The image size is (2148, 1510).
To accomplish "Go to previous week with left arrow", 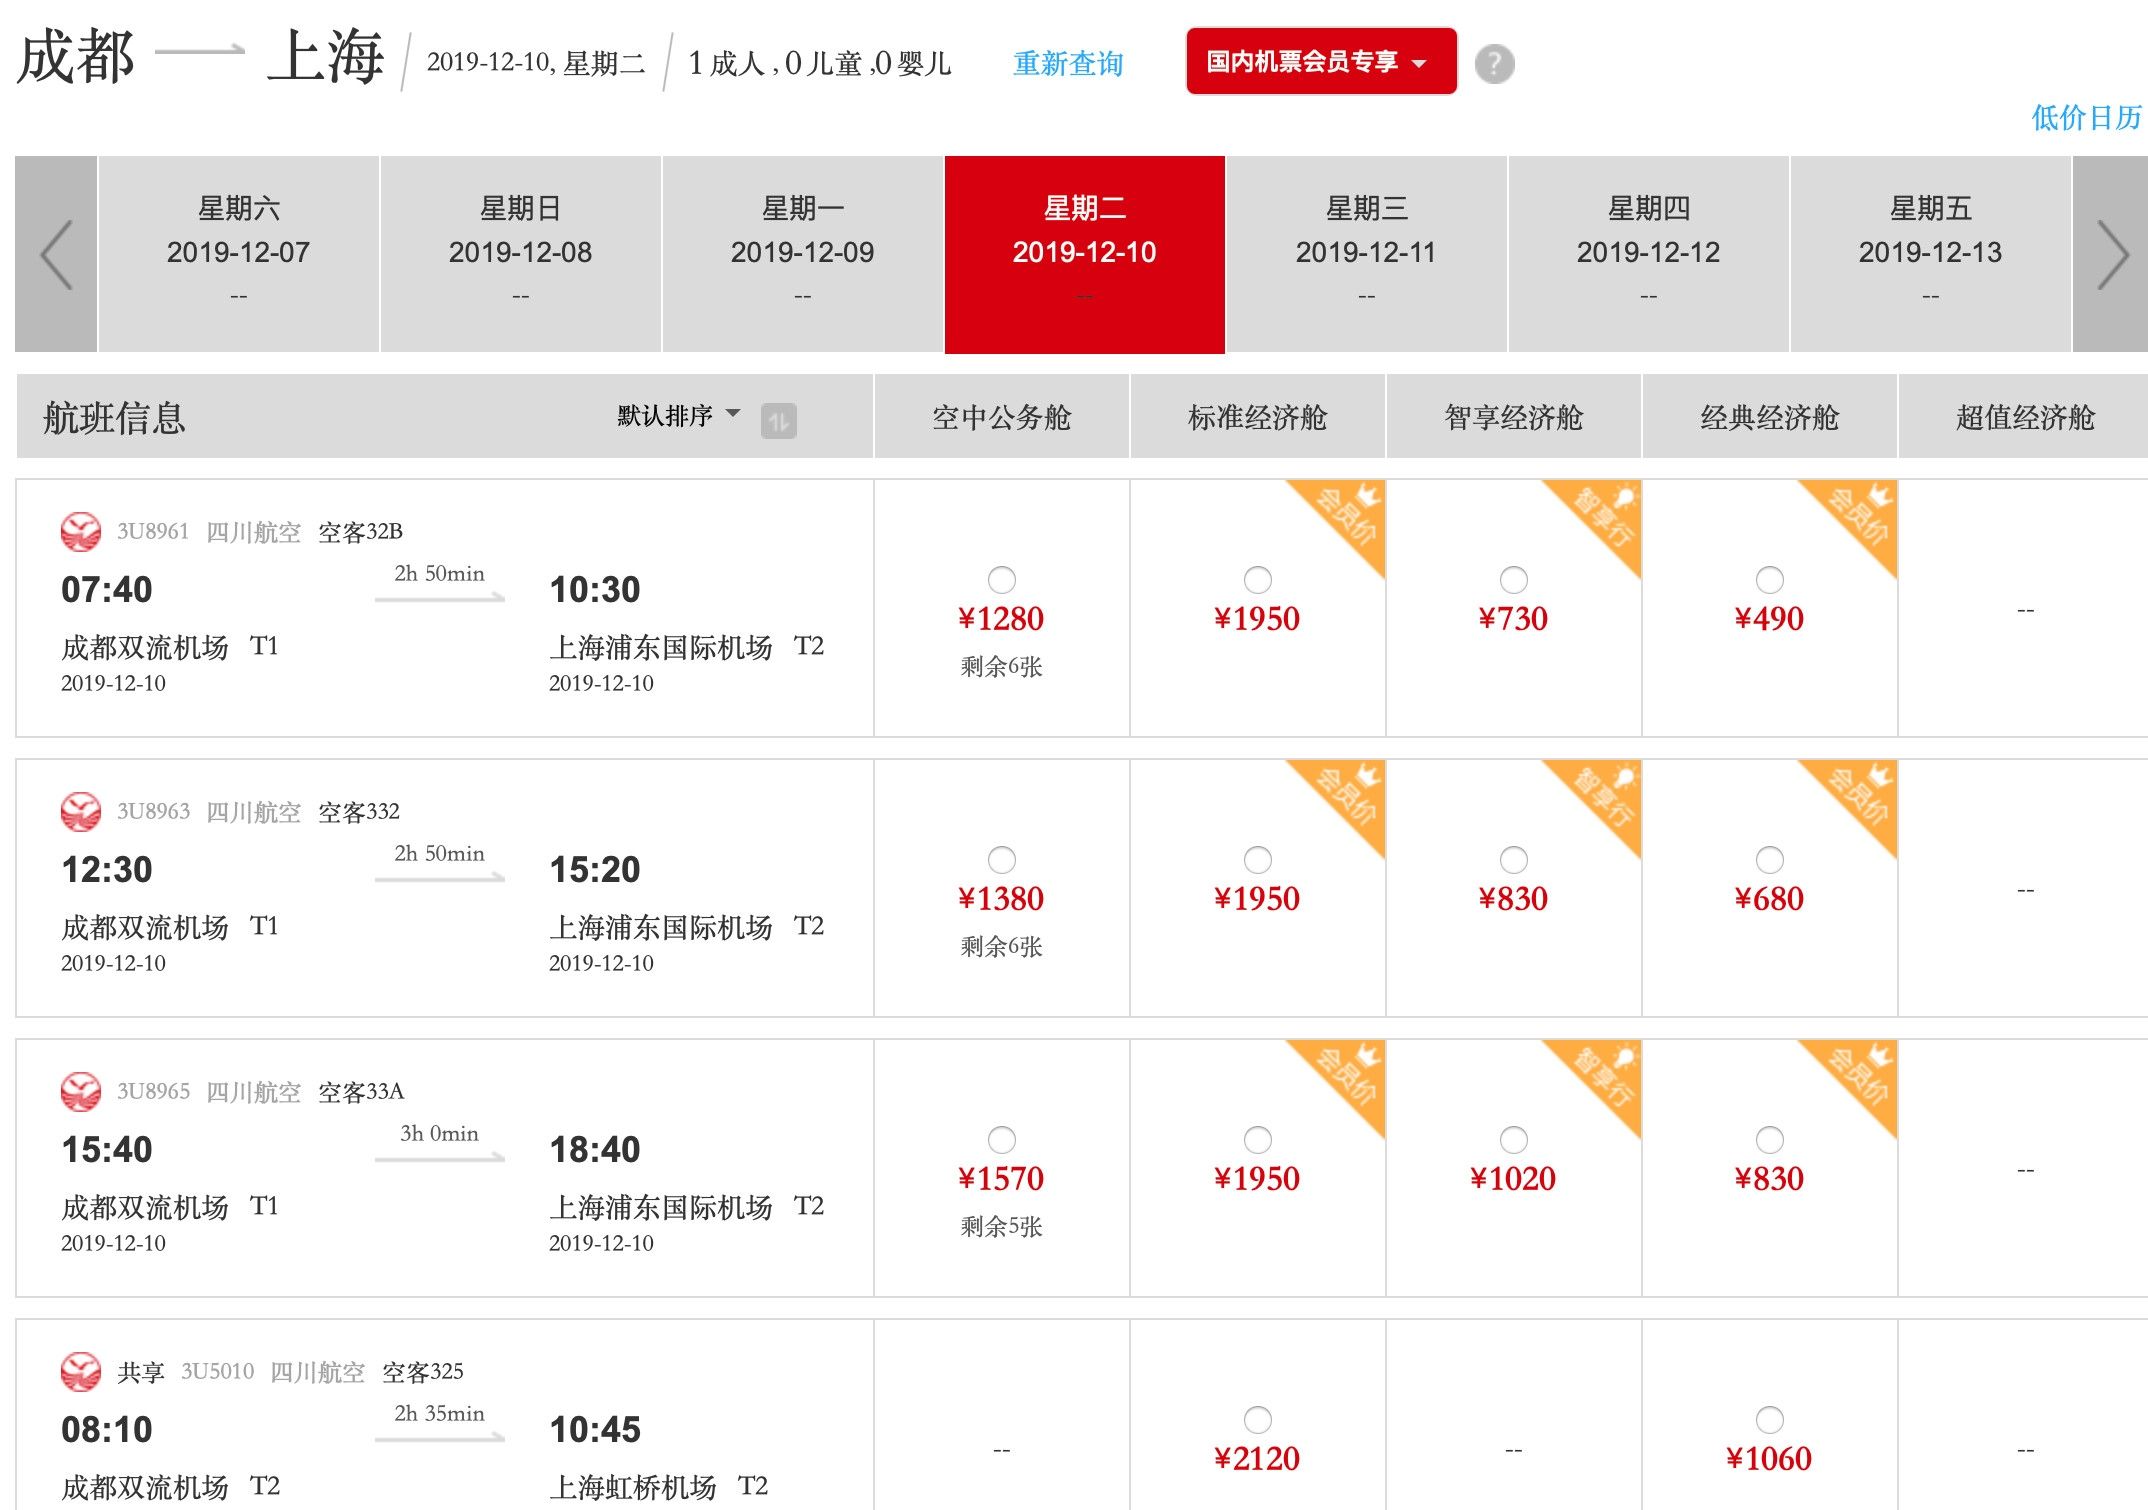I will click(56, 254).
